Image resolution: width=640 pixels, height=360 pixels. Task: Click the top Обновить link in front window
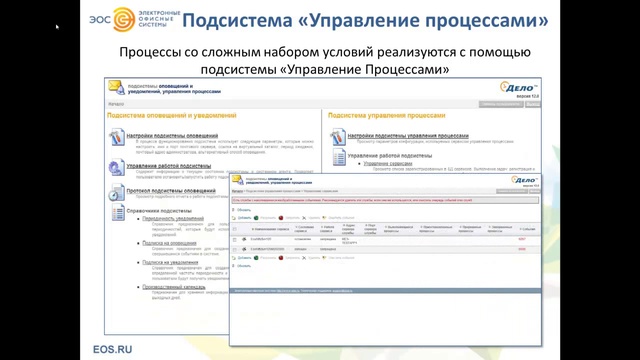[x=244, y=210]
